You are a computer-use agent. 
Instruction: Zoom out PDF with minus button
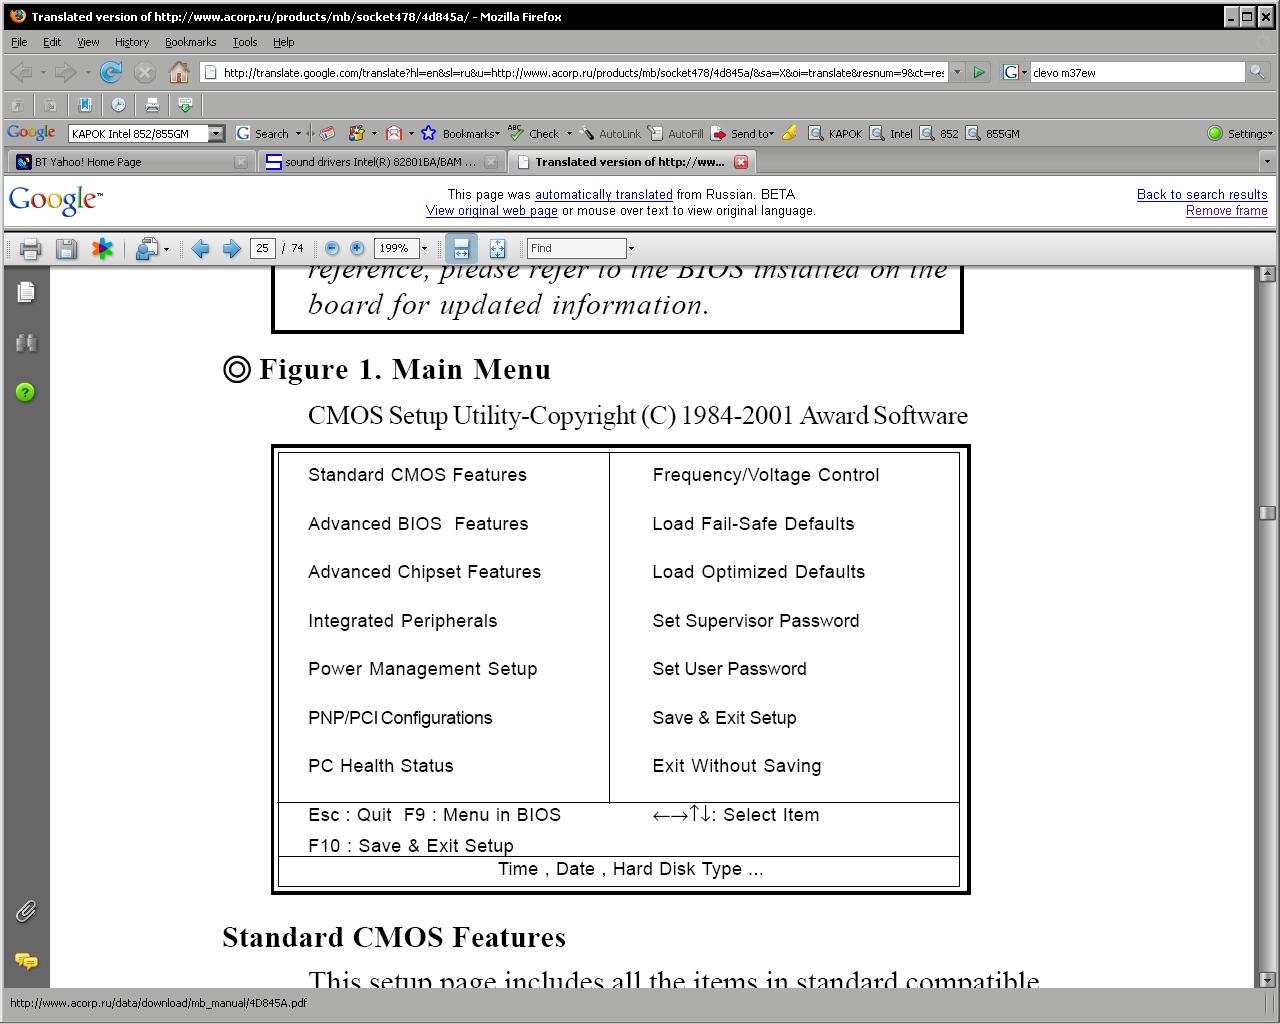[x=332, y=248]
